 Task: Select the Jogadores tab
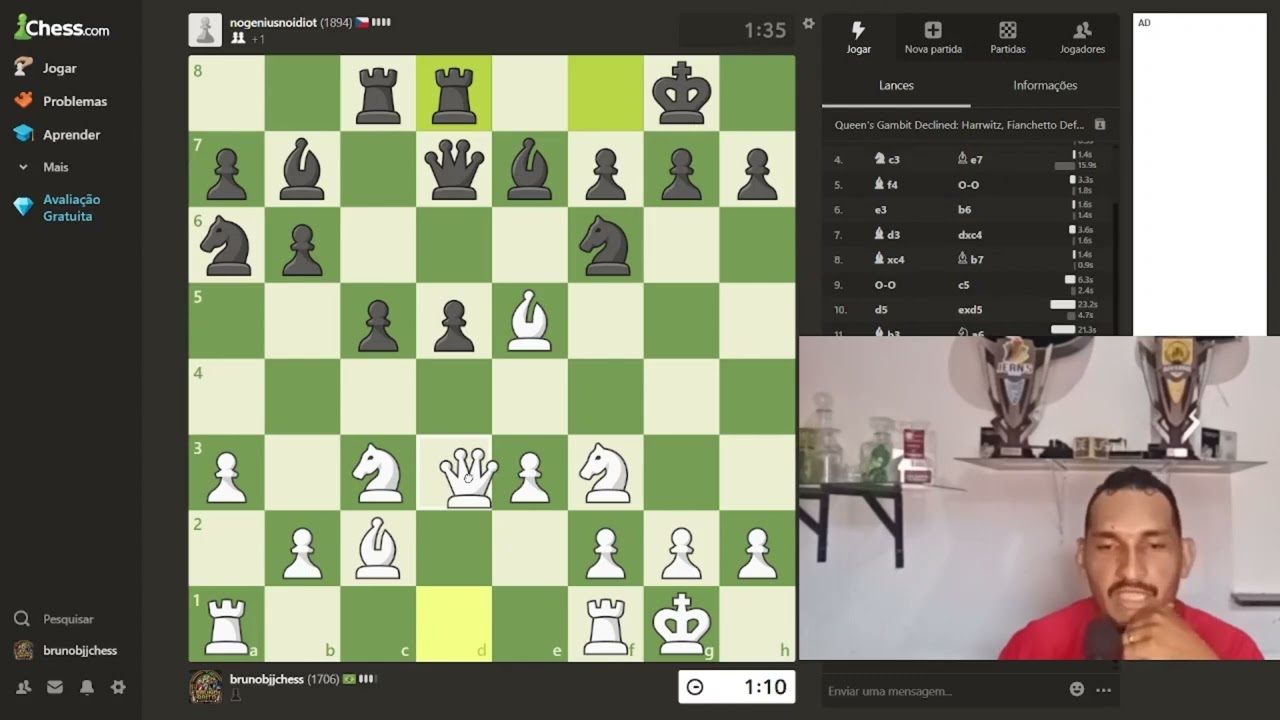point(1082,38)
